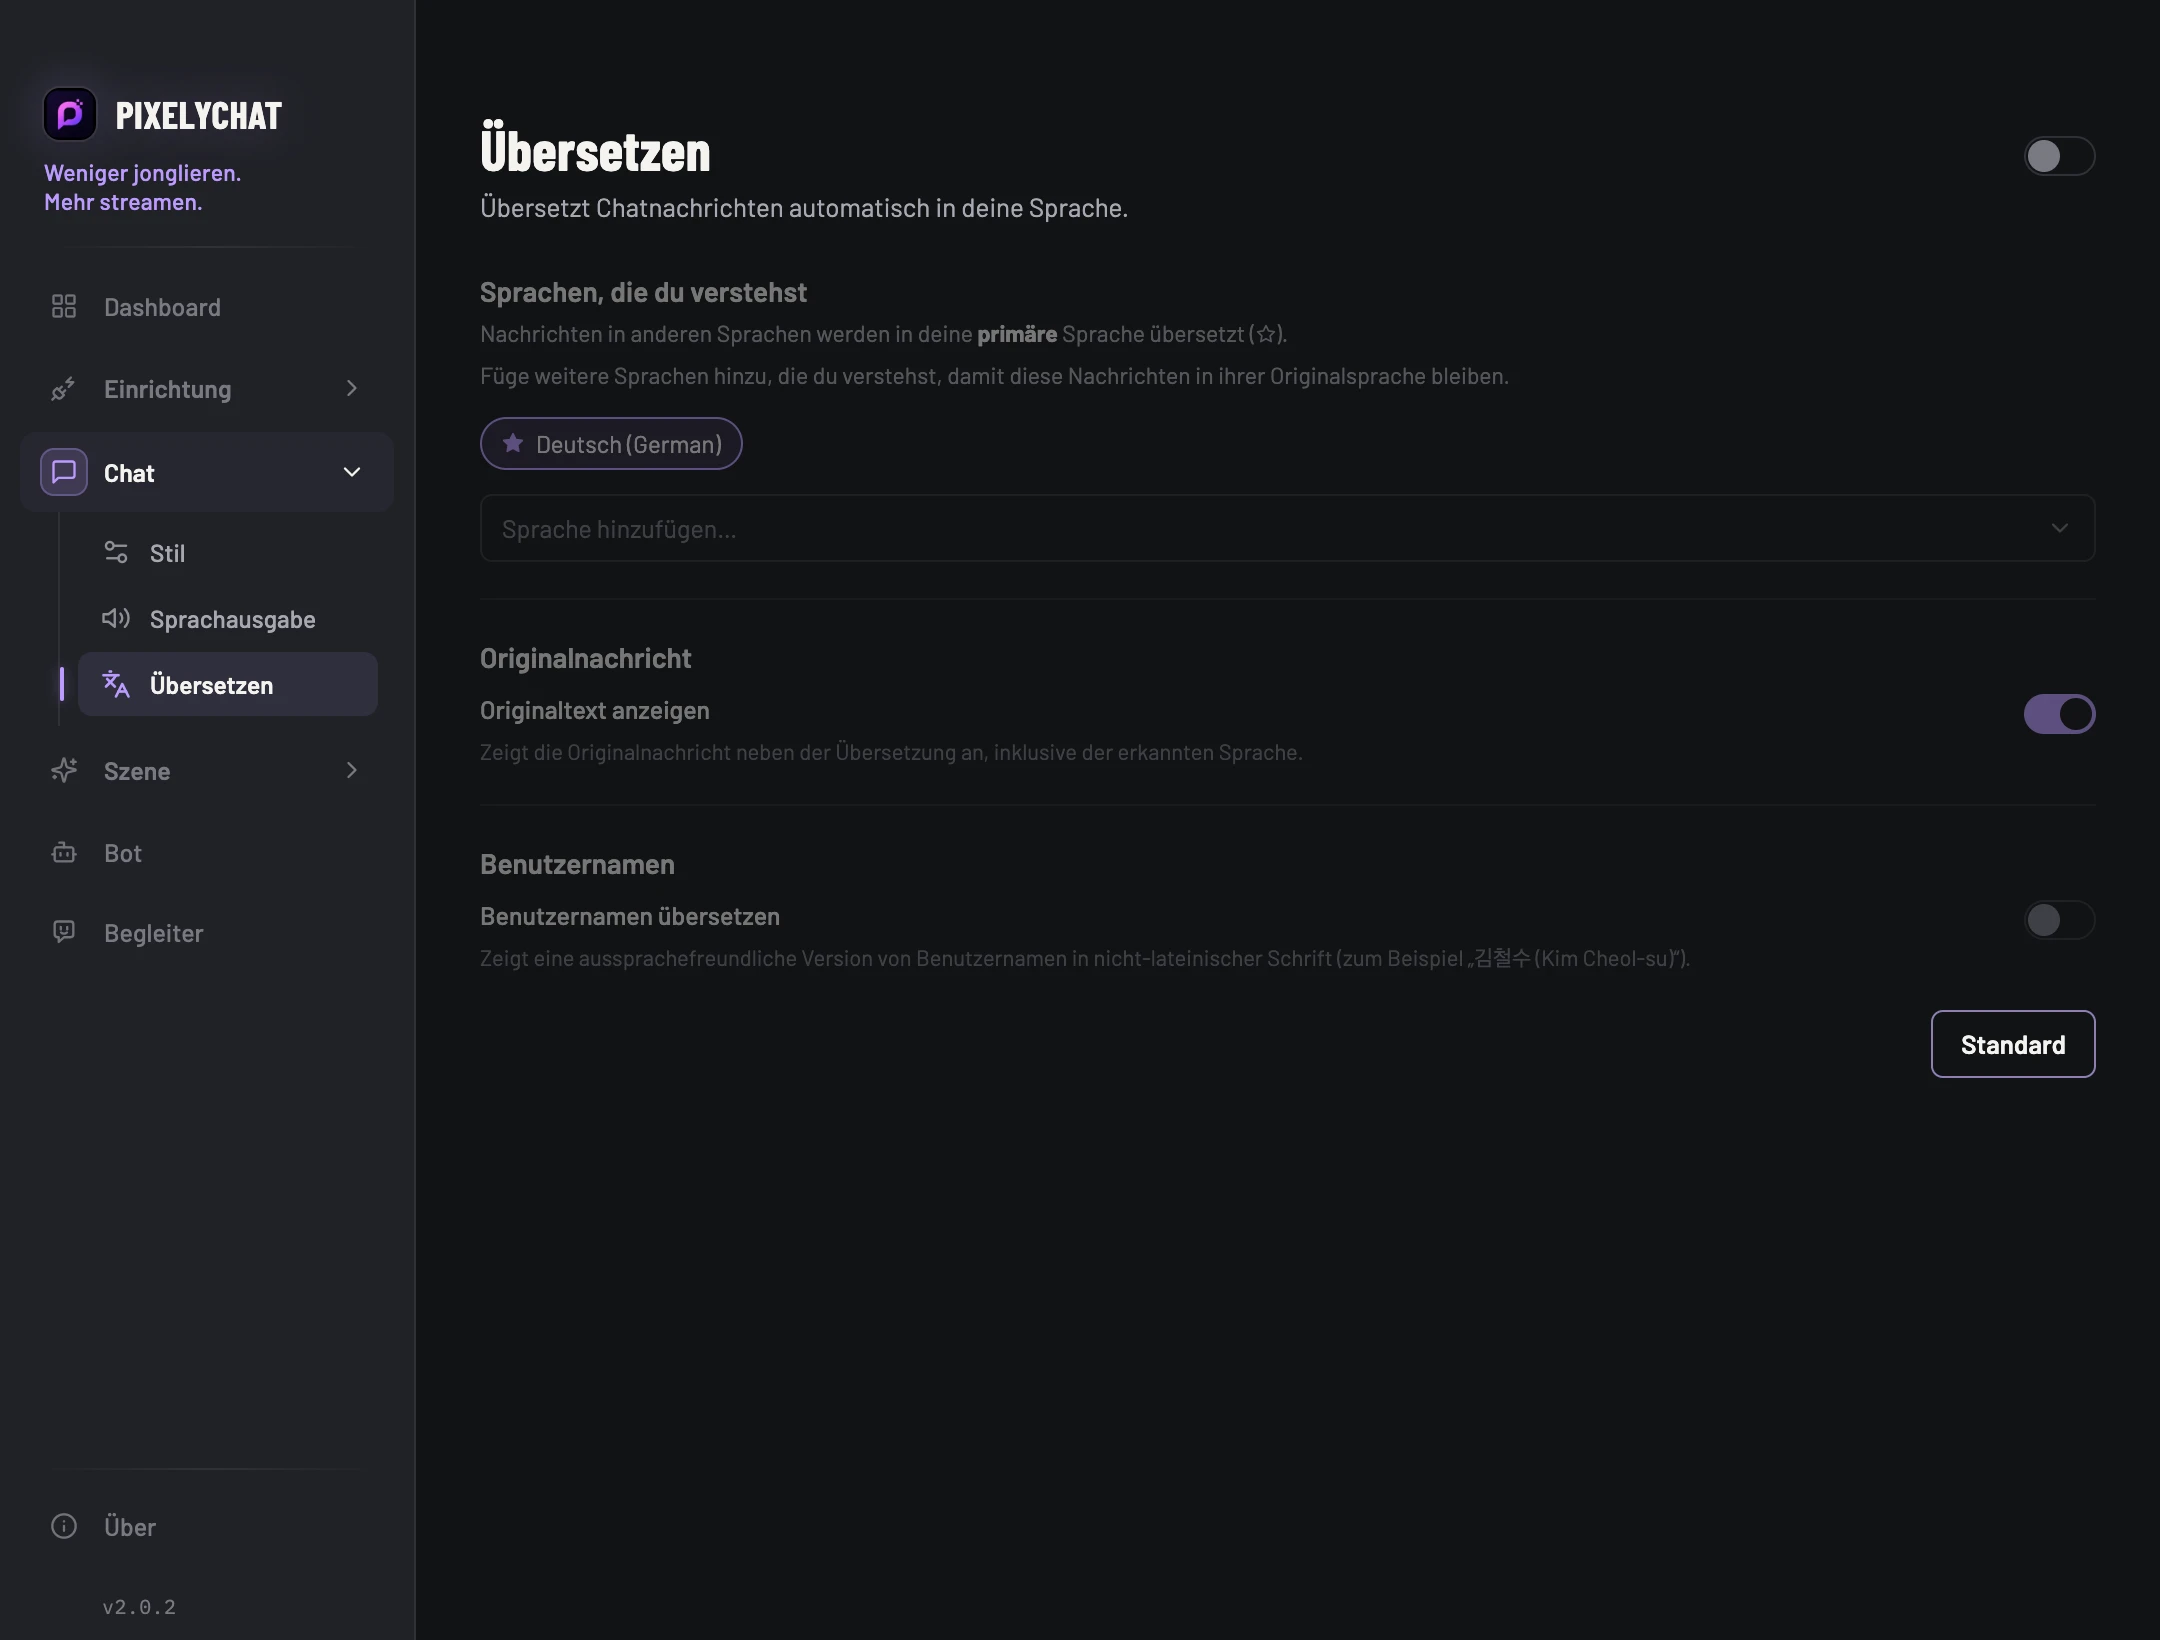Click the Einrichtung plug icon

64,388
